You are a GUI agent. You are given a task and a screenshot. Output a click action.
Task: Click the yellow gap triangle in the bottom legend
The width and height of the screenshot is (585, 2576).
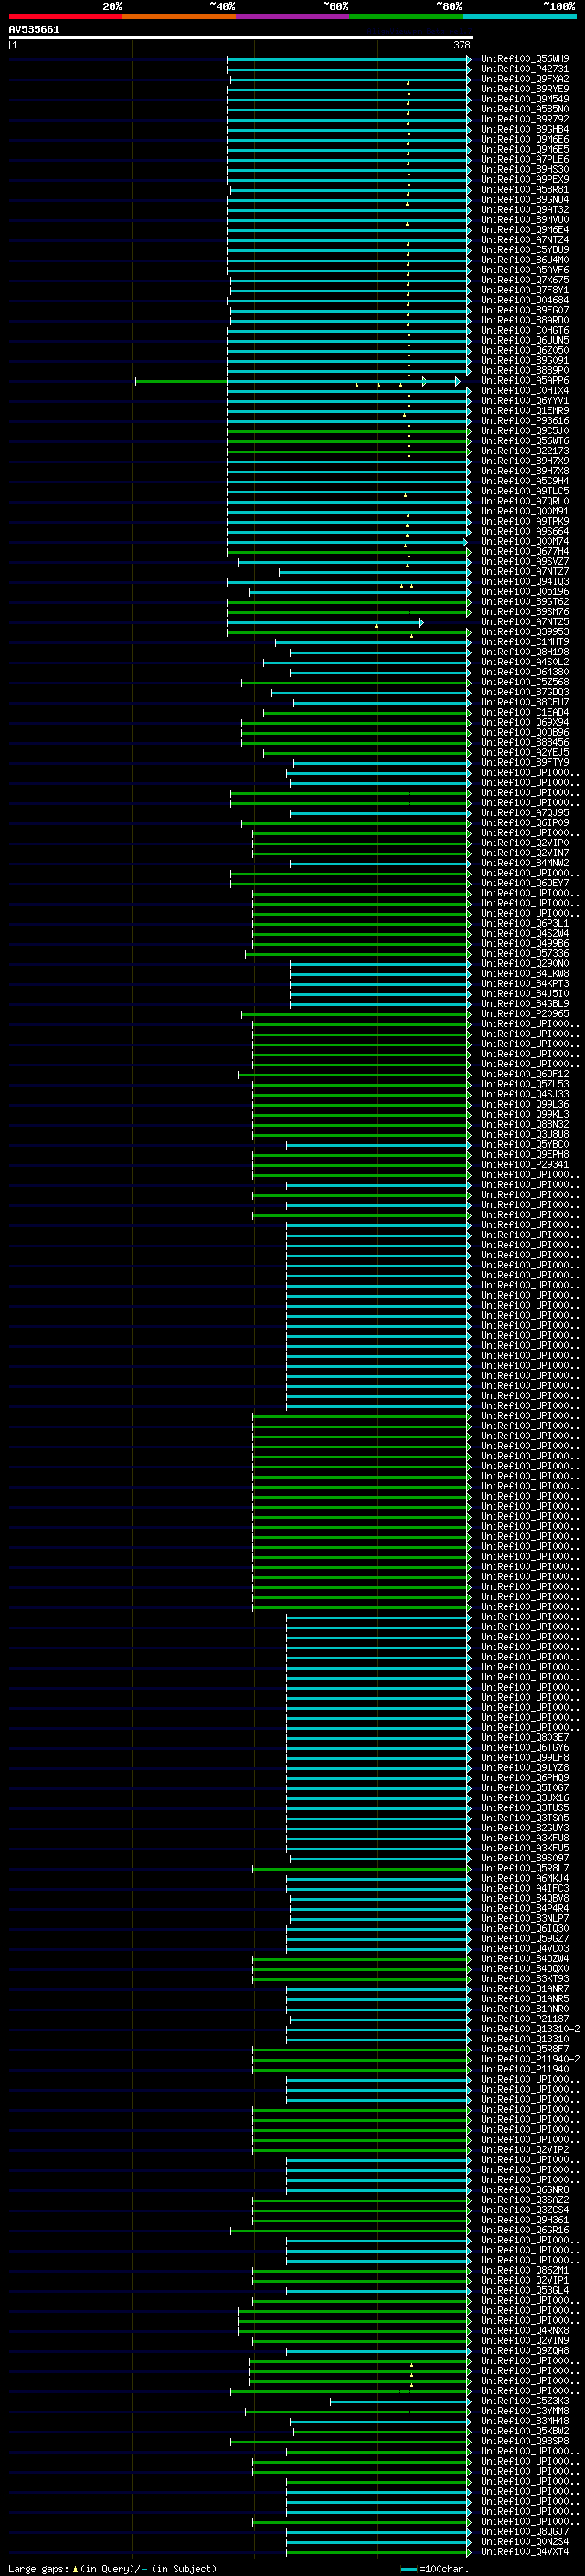75,2569
